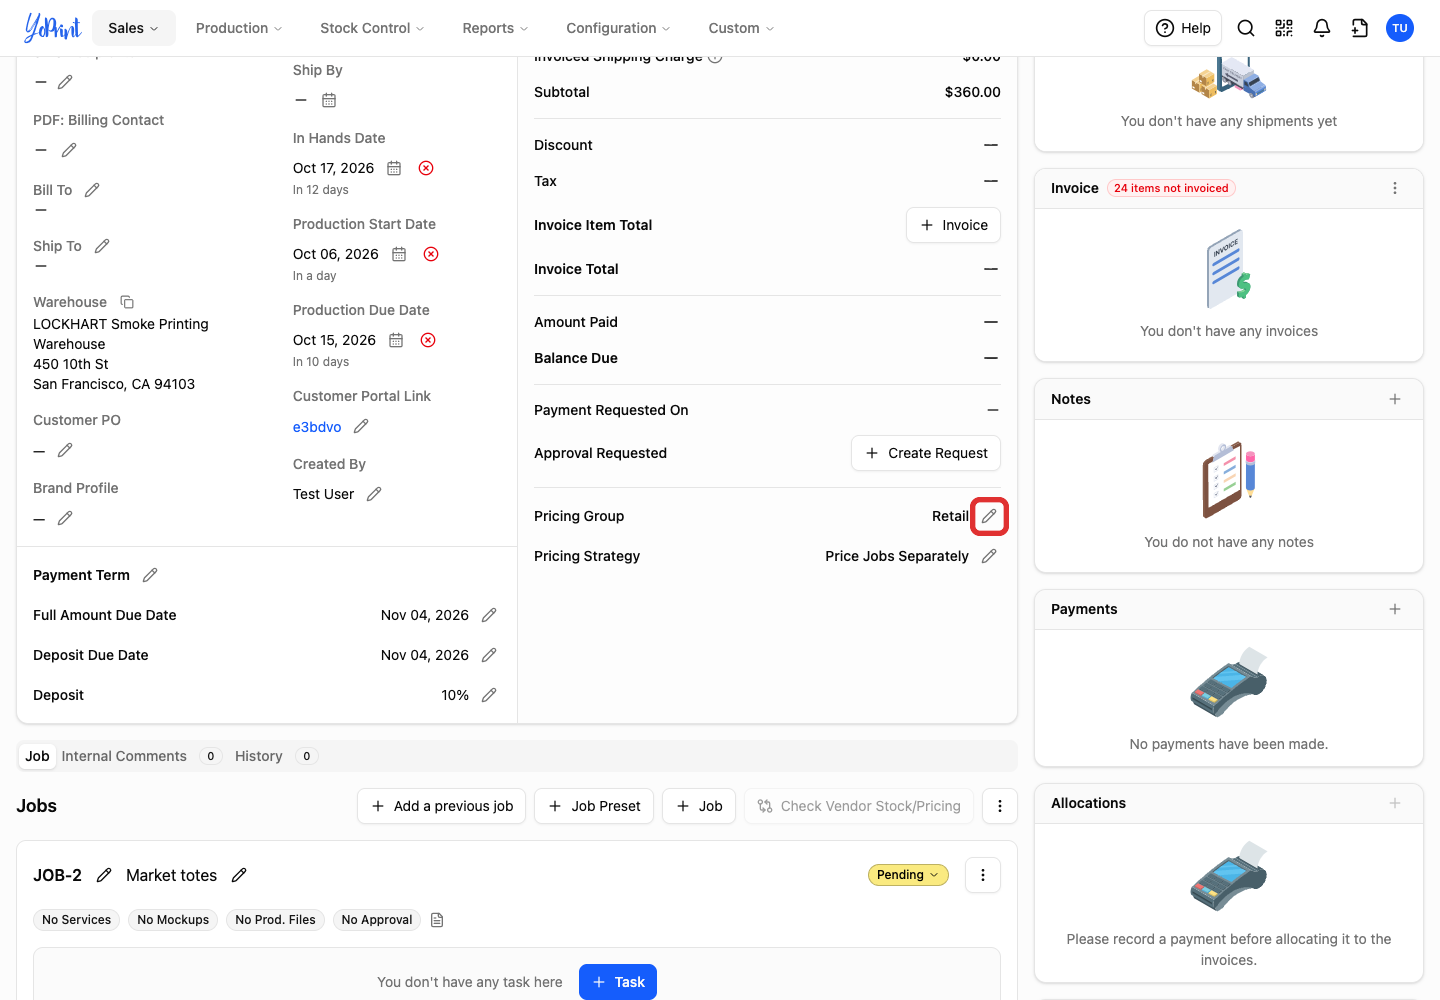Edit the Pricing Strategy pencil
The height and width of the screenshot is (1000, 1440).
[x=989, y=556]
